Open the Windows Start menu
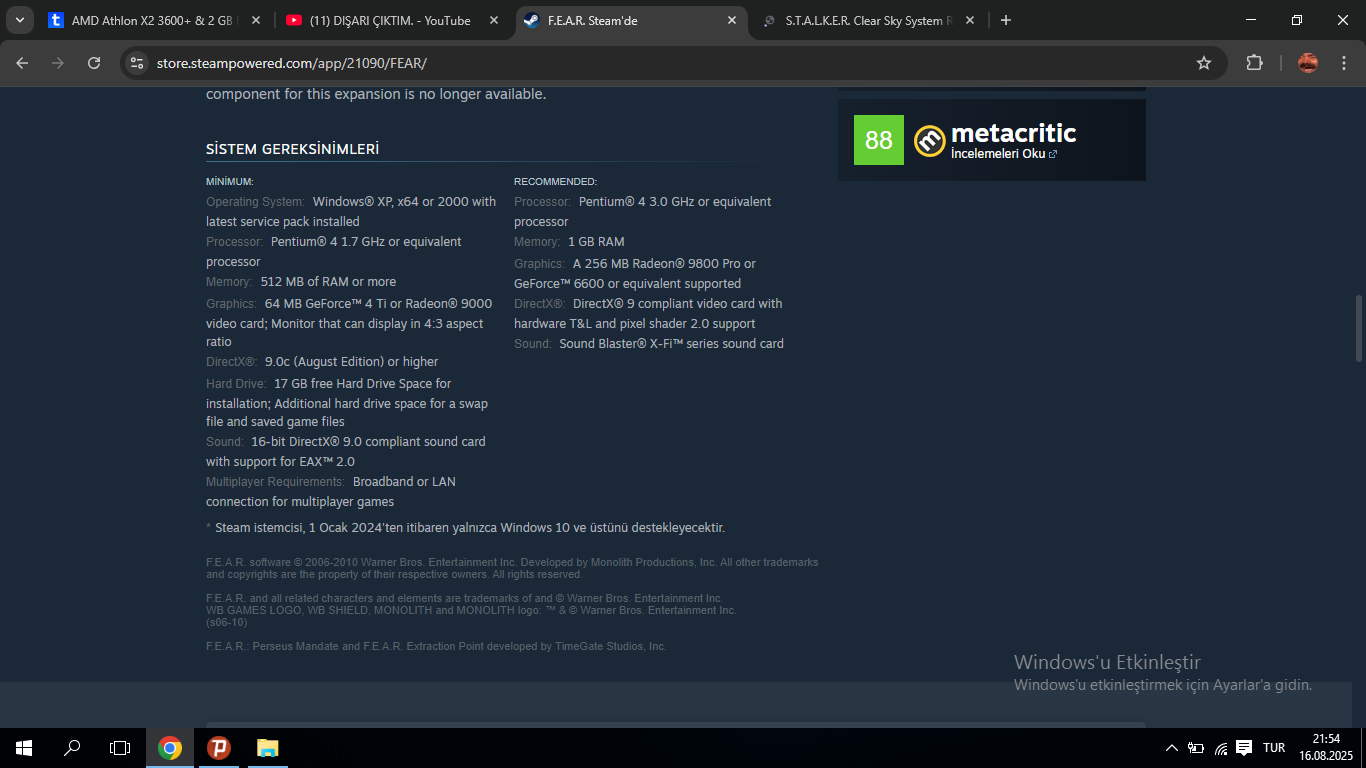The image size is (1366, 768). pos(23,748)
